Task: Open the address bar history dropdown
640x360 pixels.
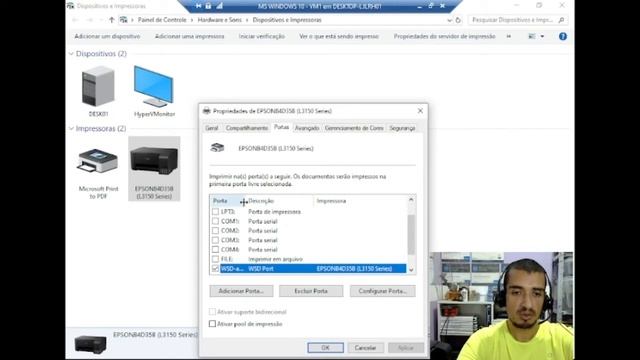Action: pos(449,20)
